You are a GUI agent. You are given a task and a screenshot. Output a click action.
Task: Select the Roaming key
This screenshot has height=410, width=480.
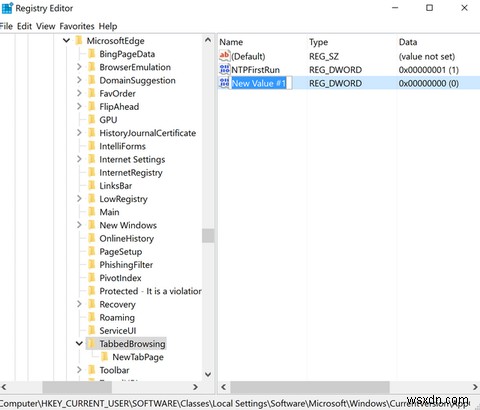tap(117, 317)
